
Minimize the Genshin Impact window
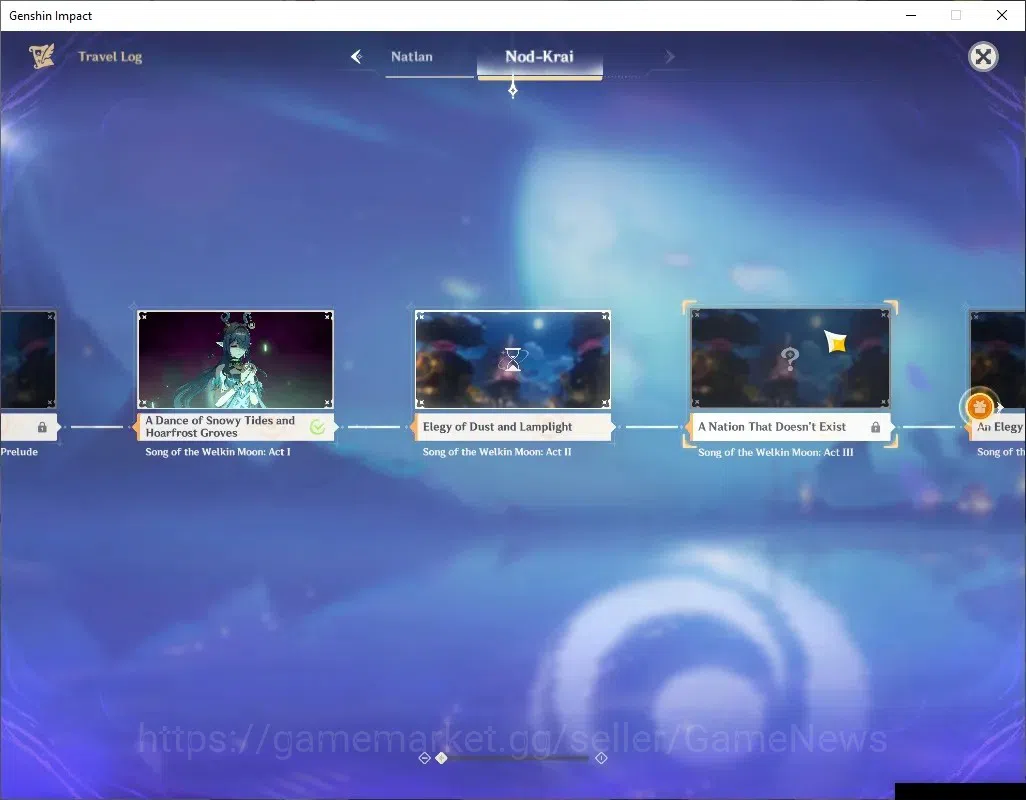(911, 15)
